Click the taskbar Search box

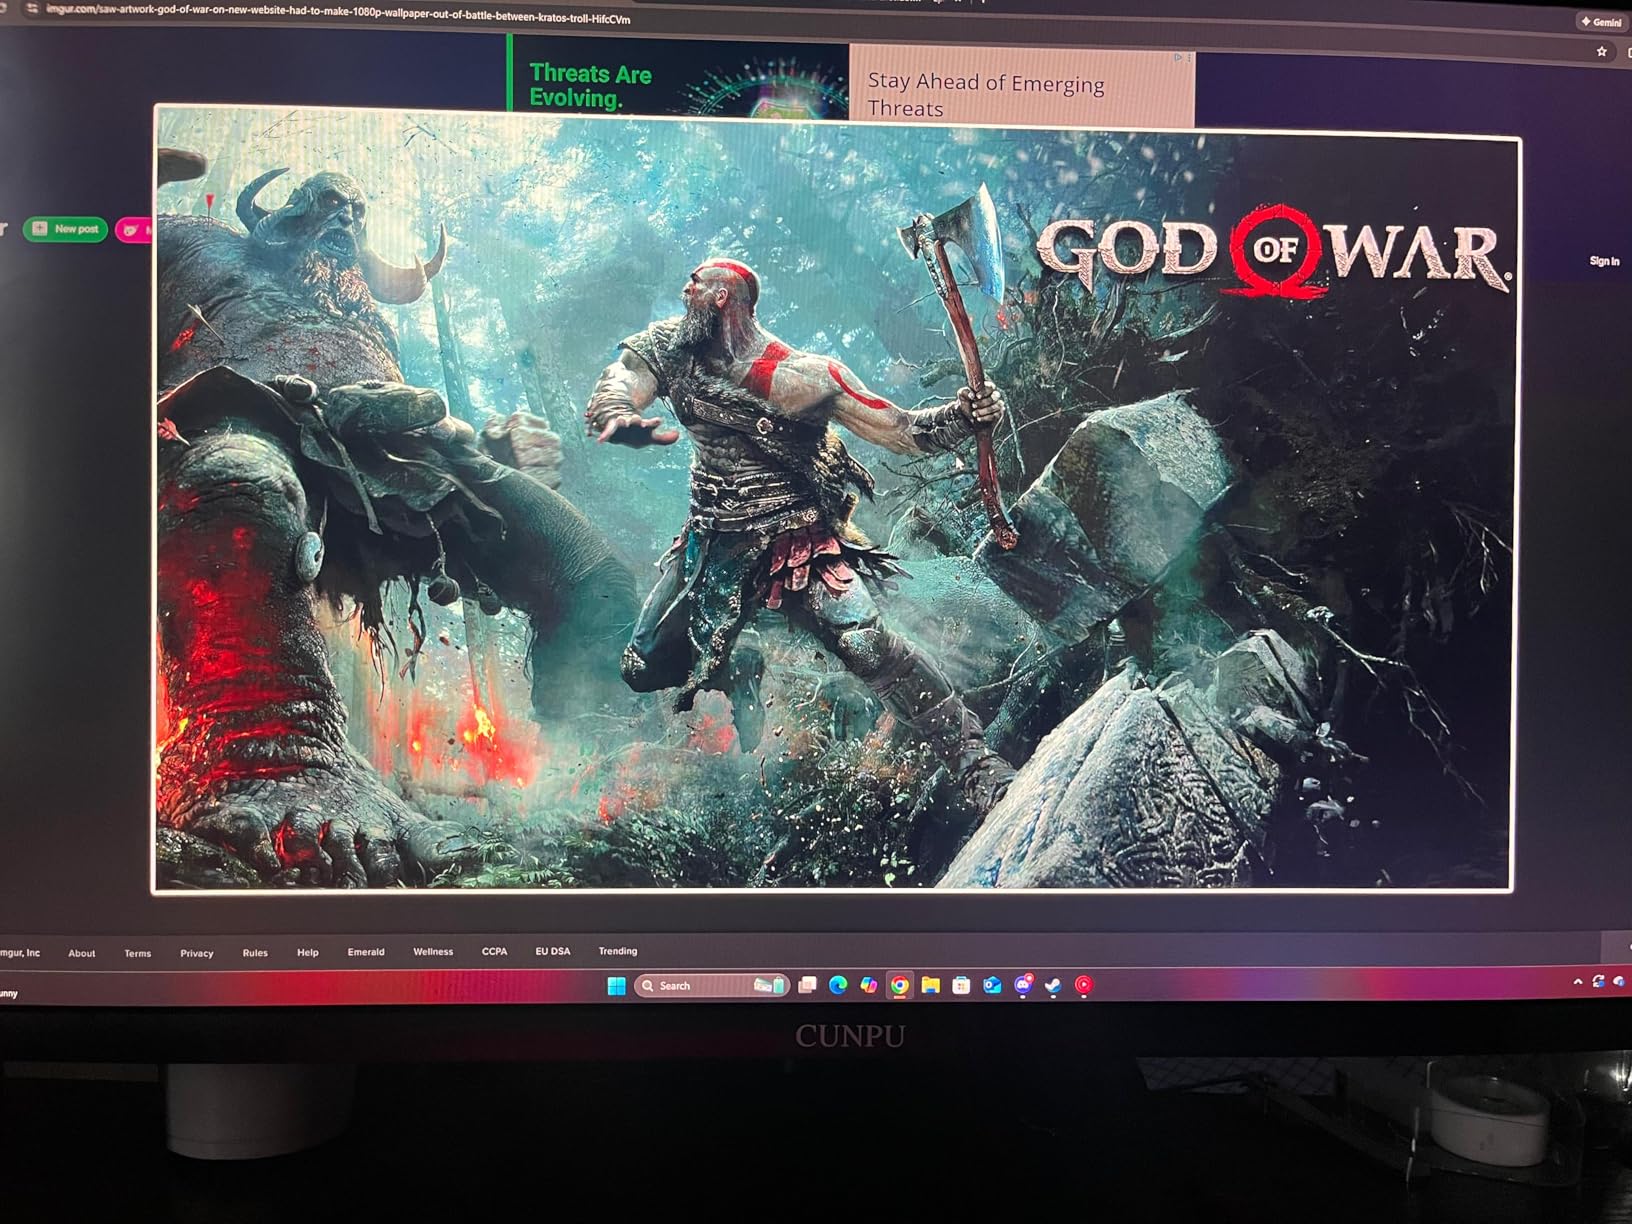click(x=711, y=986)
